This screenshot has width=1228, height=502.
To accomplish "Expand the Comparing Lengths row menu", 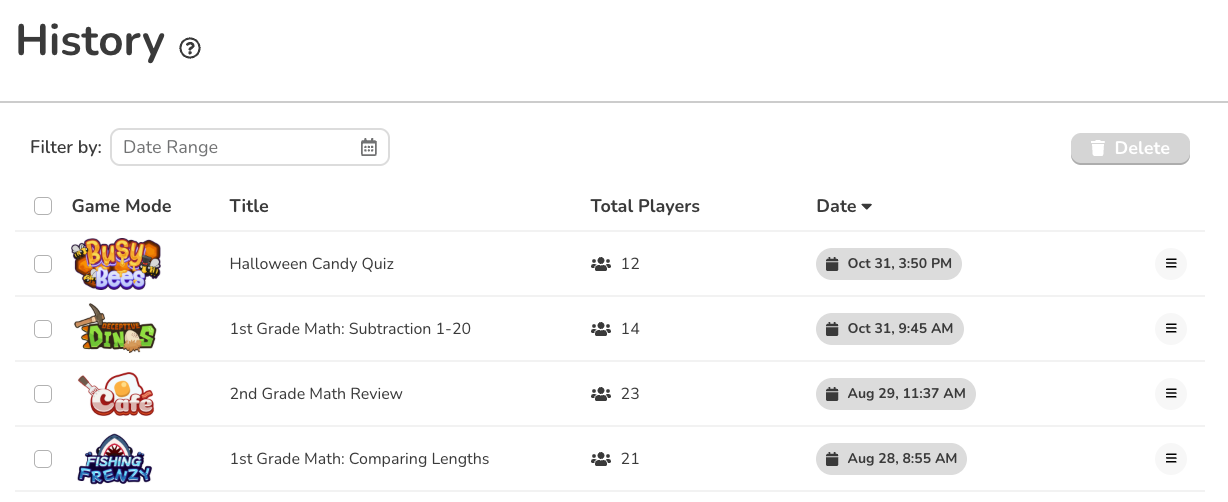I will coord(1171,459).
